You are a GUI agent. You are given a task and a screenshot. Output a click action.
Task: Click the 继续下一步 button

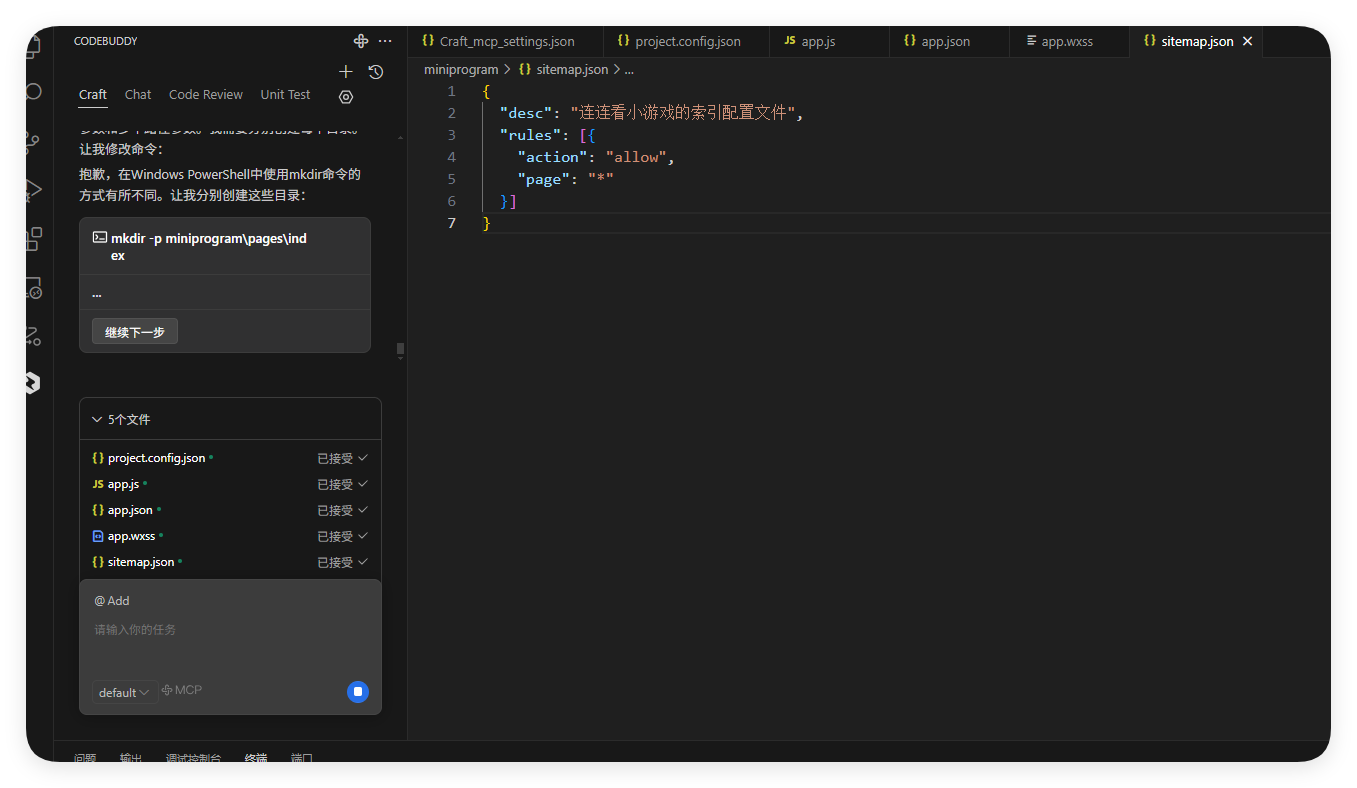pyautogui.click(x=135, y=332)
